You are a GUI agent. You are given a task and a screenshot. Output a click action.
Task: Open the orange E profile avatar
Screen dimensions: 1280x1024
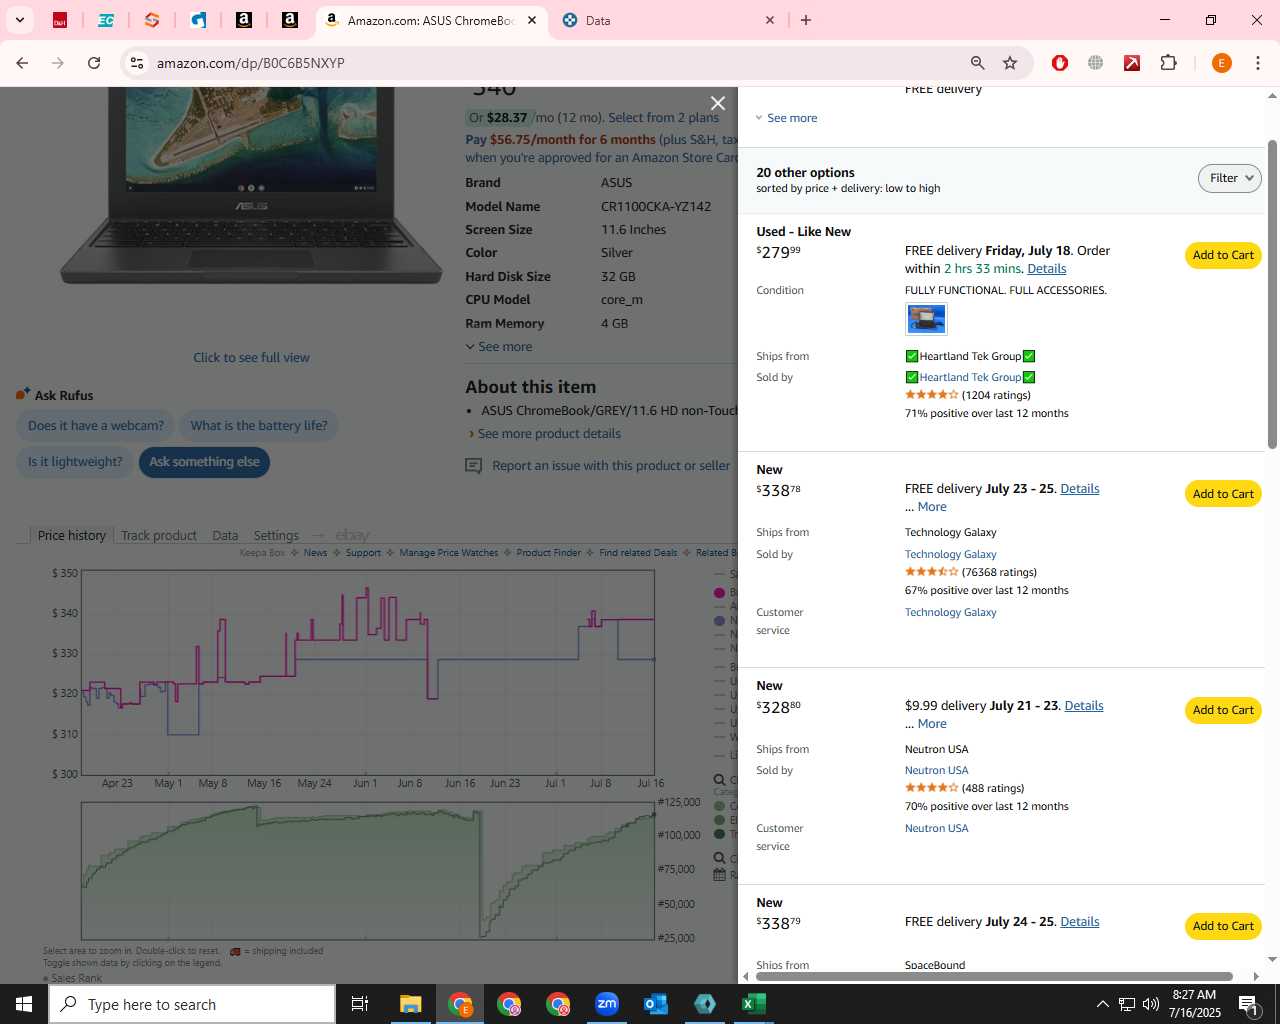pos(1221,63)
